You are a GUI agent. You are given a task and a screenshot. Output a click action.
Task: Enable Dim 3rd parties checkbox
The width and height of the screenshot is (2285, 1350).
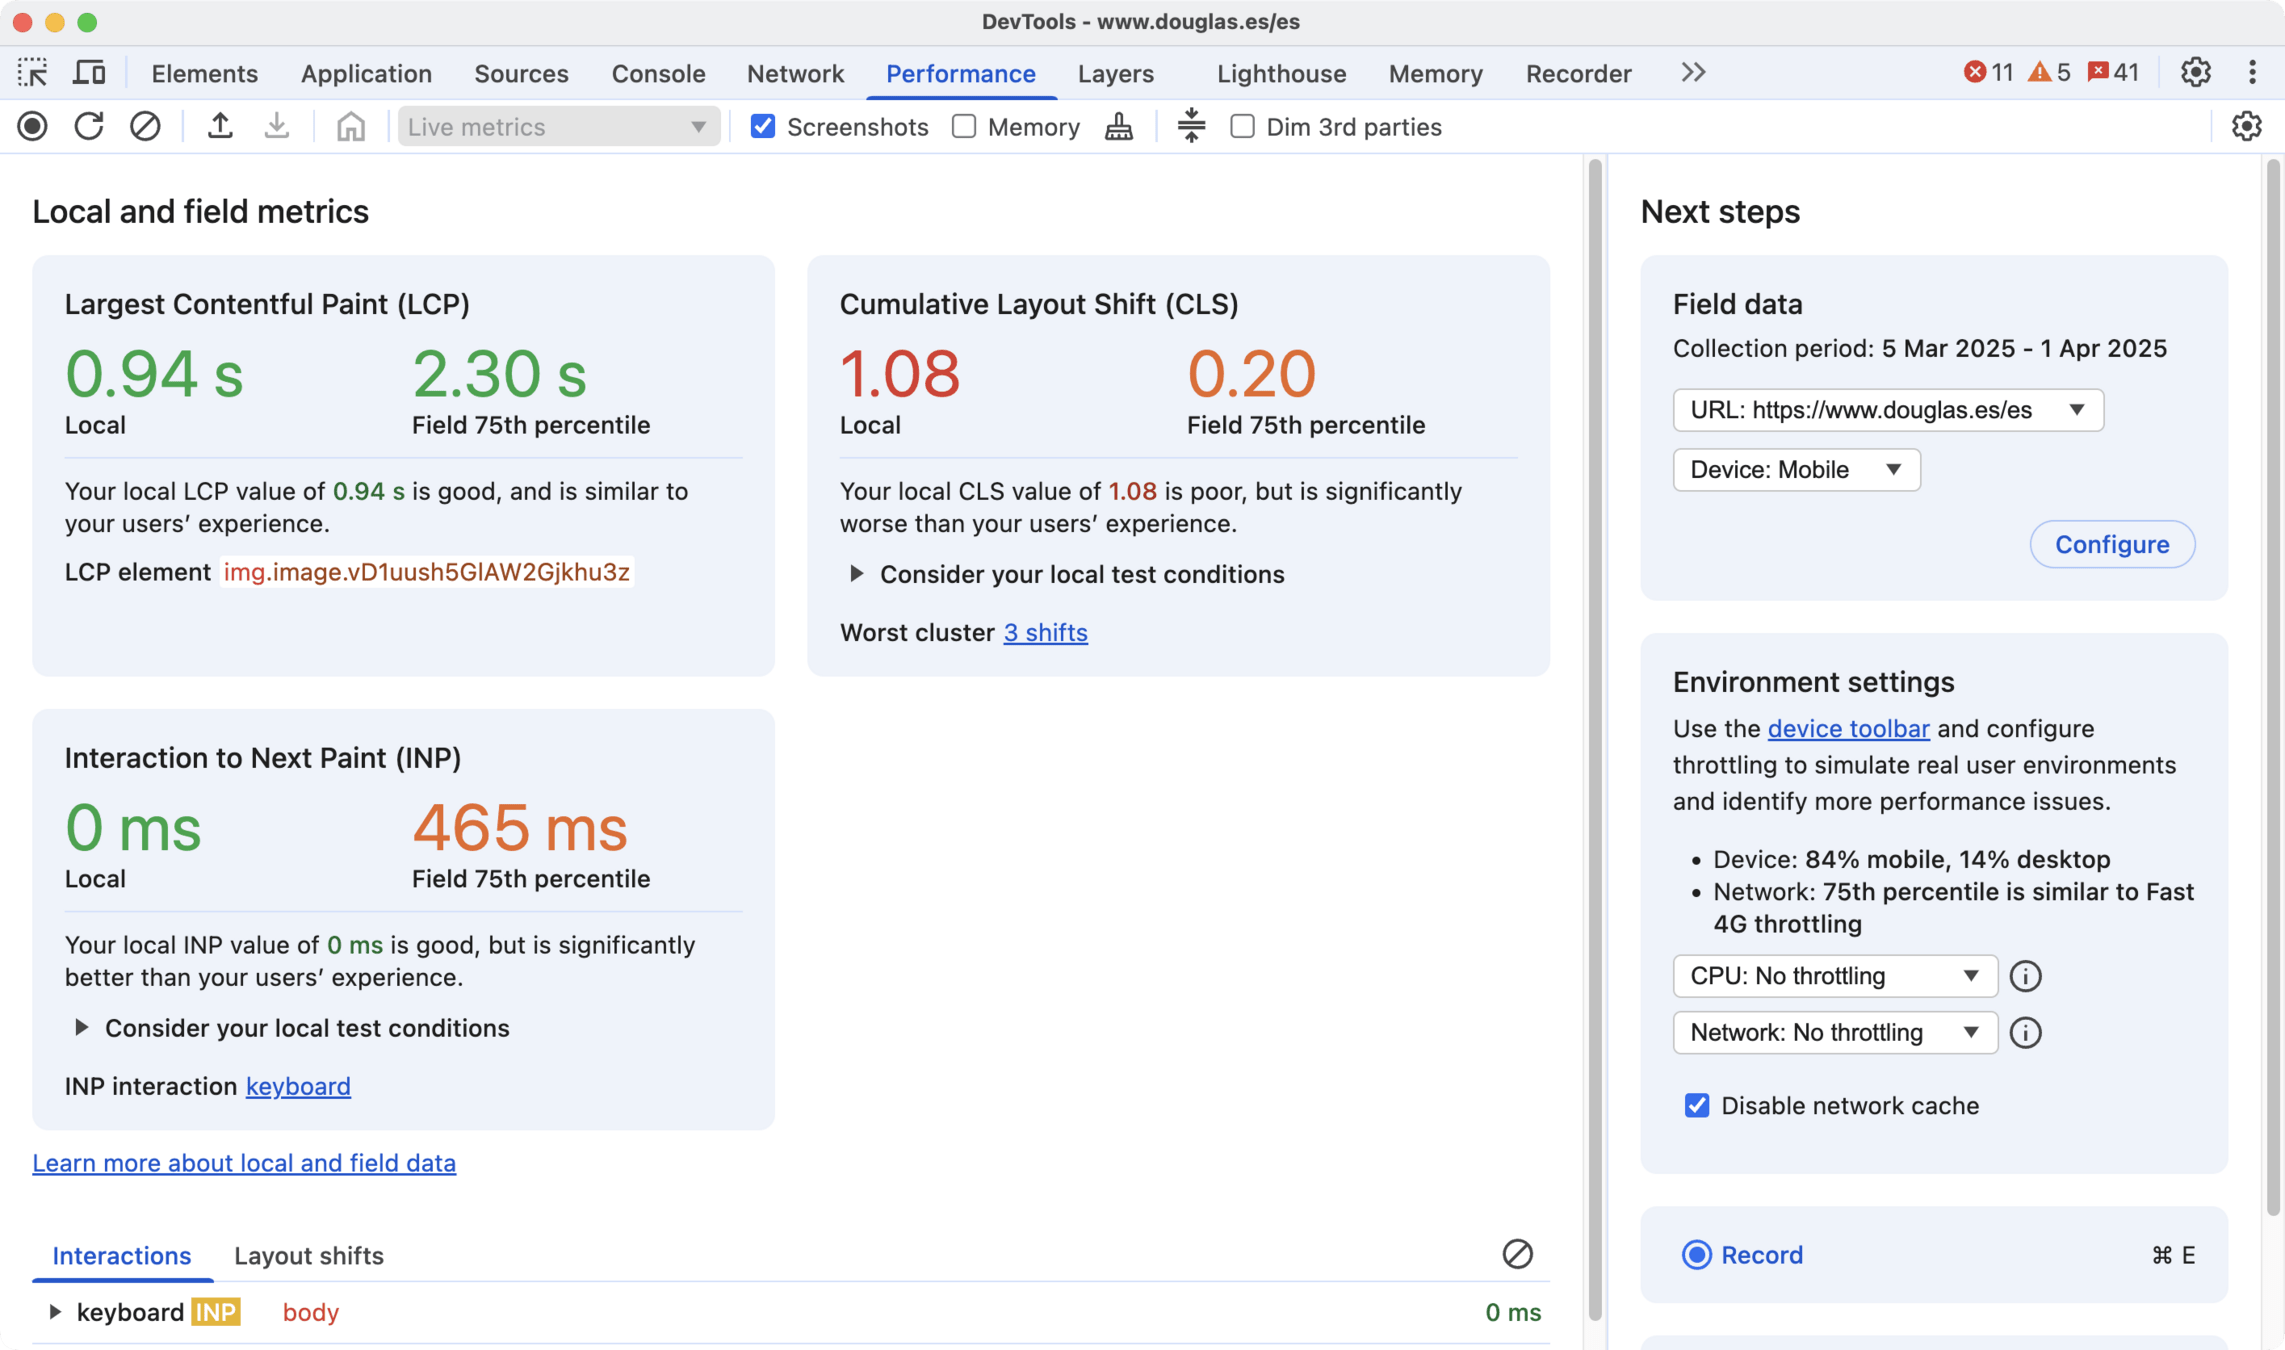tap(1242, 127)
